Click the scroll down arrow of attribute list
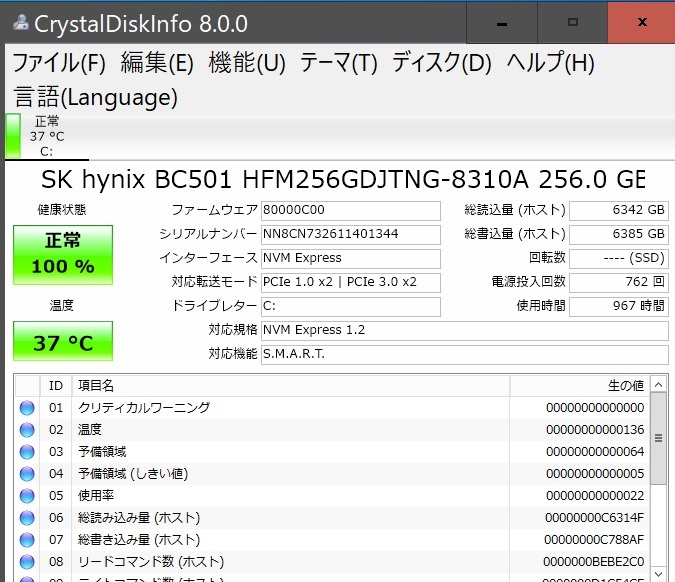Image resolution: width=675 pixels, height=582 pixels. tap(658, 574)
